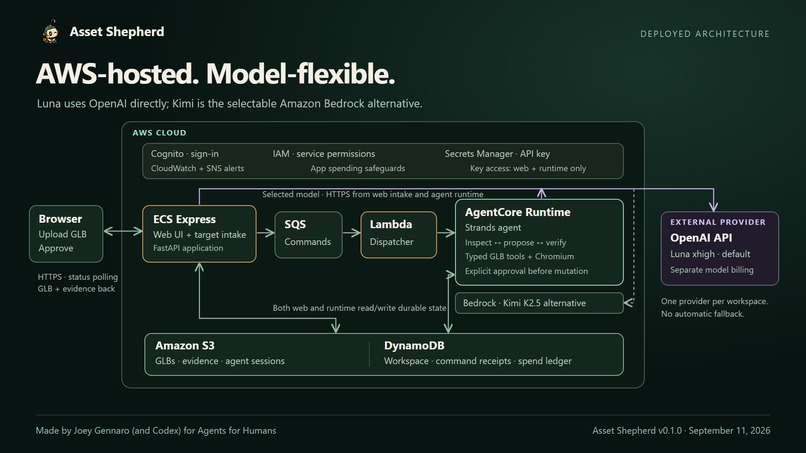The image size is (806, 453).
Task: Click 'GLB + evidence back' caption
Action: 76,289
